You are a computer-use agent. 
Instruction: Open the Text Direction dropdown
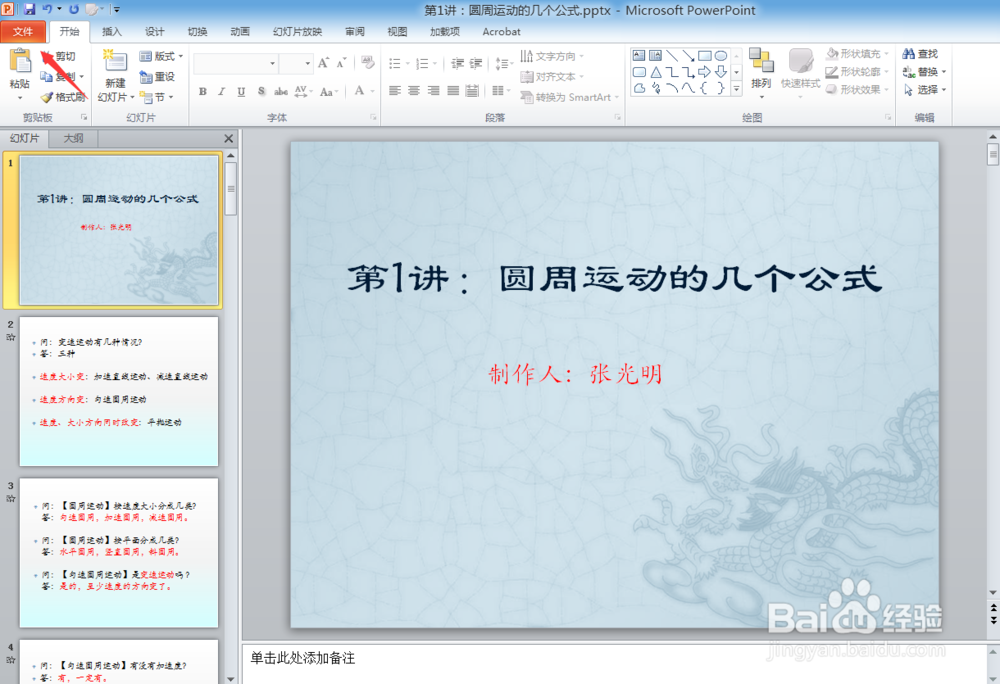(552, 56)
